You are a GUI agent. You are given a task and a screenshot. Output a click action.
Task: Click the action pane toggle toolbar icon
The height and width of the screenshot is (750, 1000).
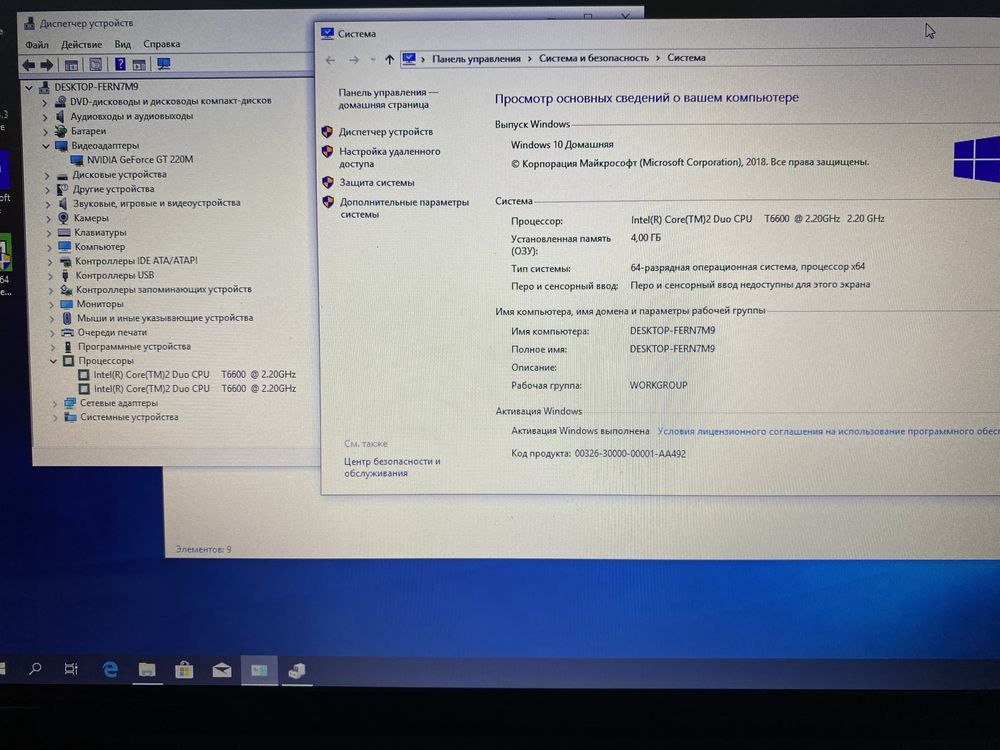click(139, 64)
